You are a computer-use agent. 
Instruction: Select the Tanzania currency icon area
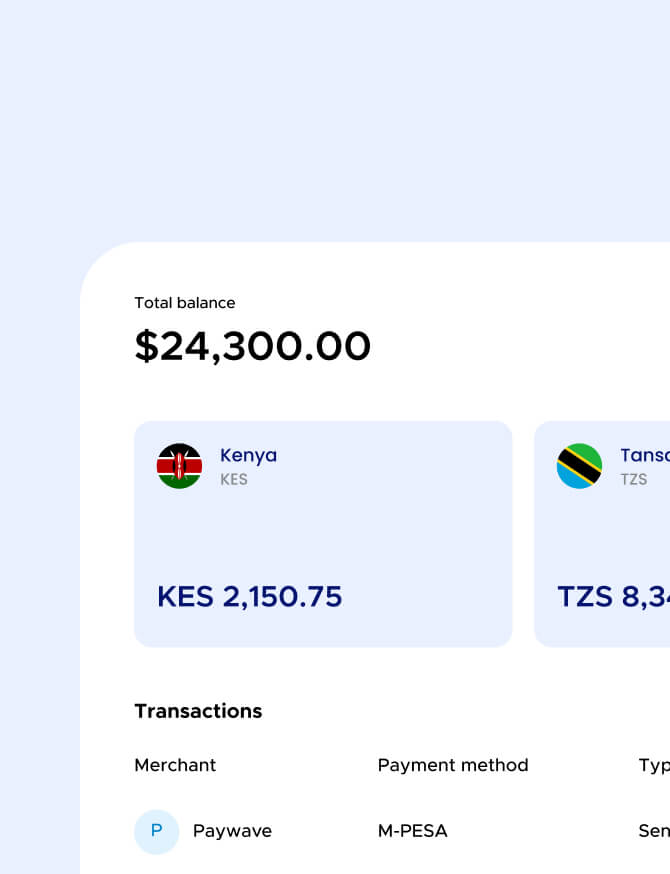(x=581, y=465)
